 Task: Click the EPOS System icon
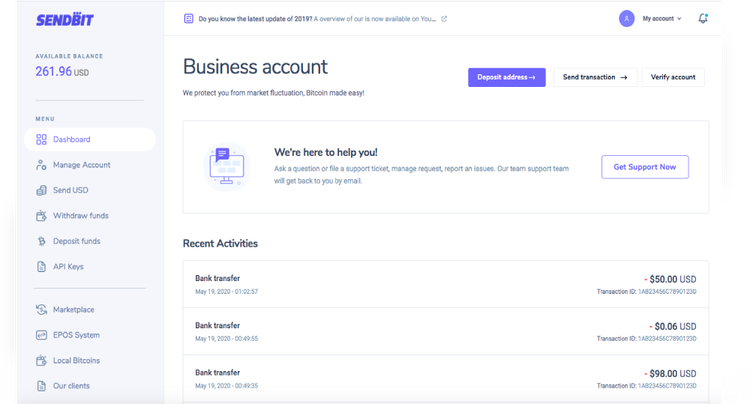pos(41,335)
